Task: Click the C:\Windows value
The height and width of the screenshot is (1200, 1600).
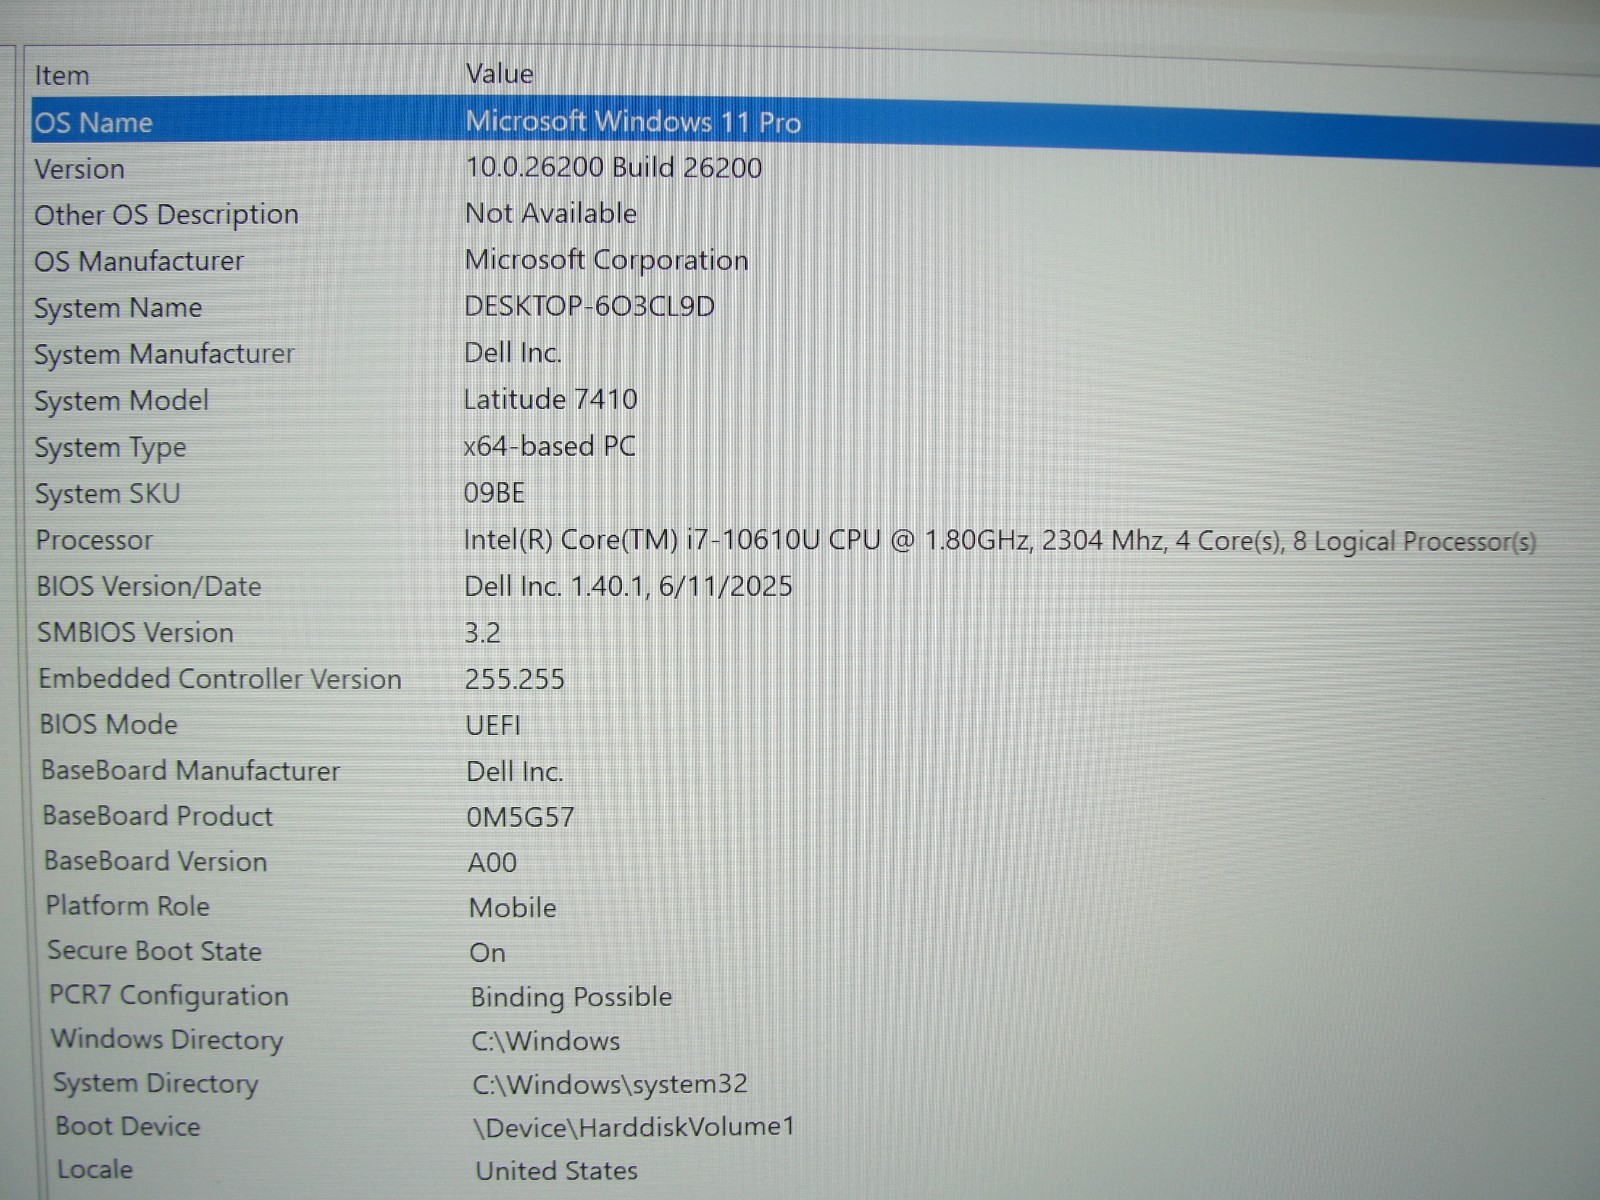Action: pos(545,1041)
